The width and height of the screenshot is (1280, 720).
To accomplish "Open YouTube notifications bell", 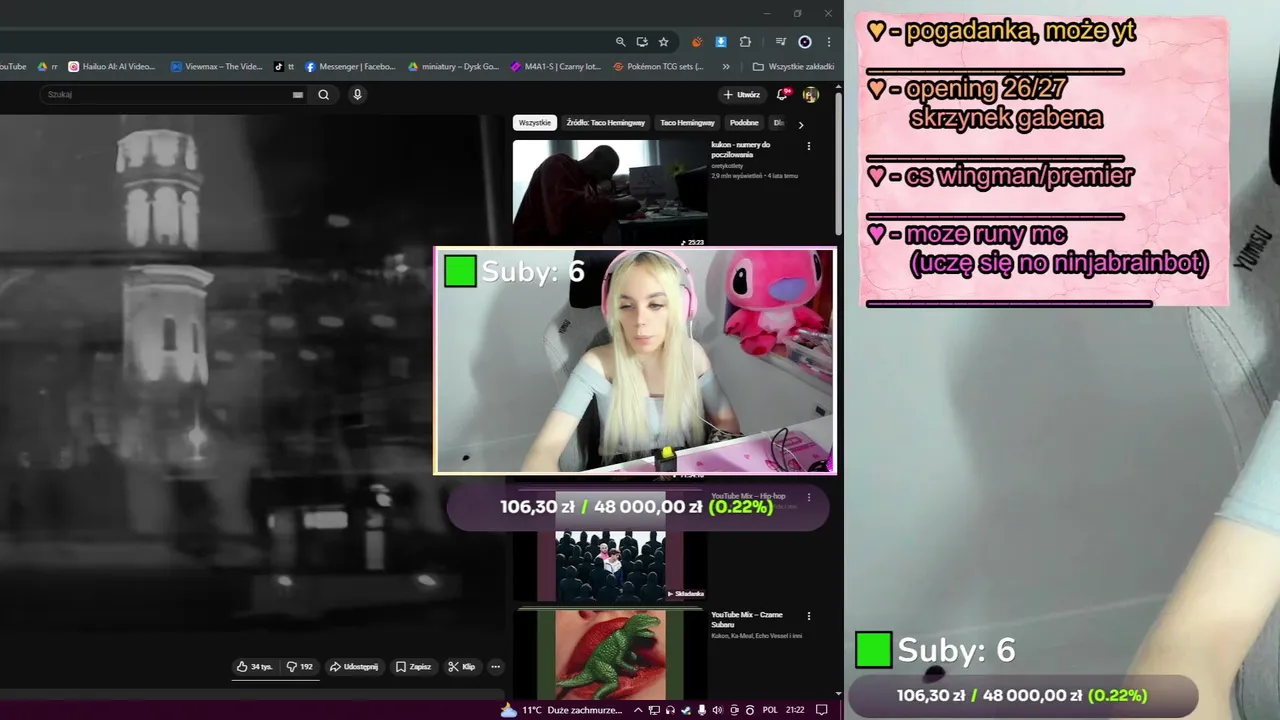I will click(x=784, y=95).
